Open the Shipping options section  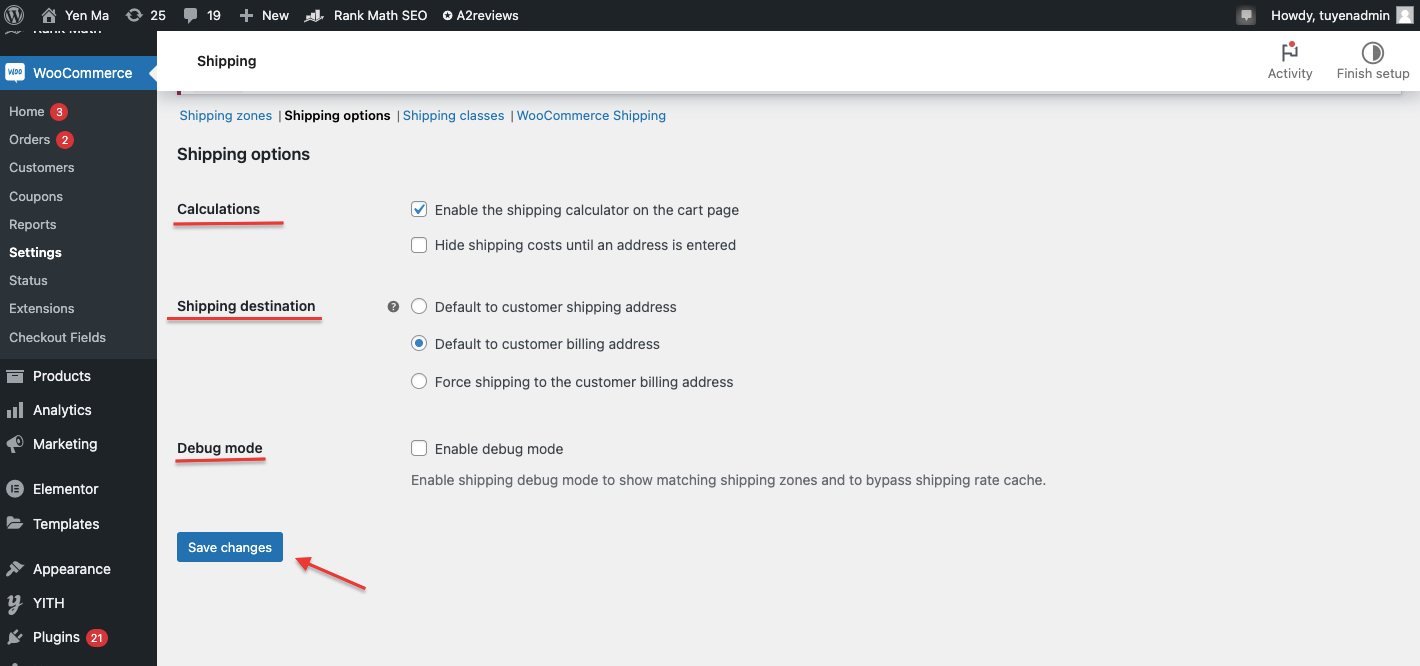[x=337, y=115]
